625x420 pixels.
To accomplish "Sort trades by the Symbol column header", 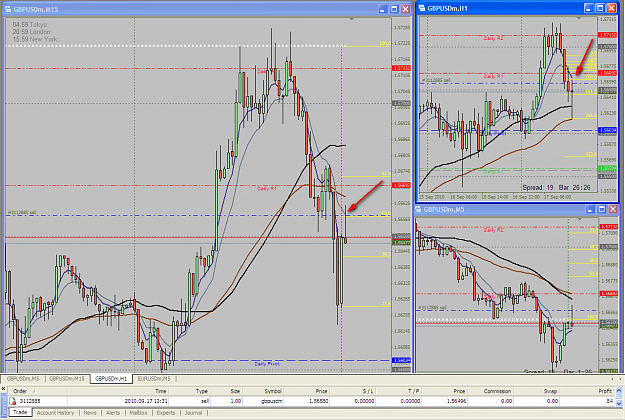I will (263, 391).
